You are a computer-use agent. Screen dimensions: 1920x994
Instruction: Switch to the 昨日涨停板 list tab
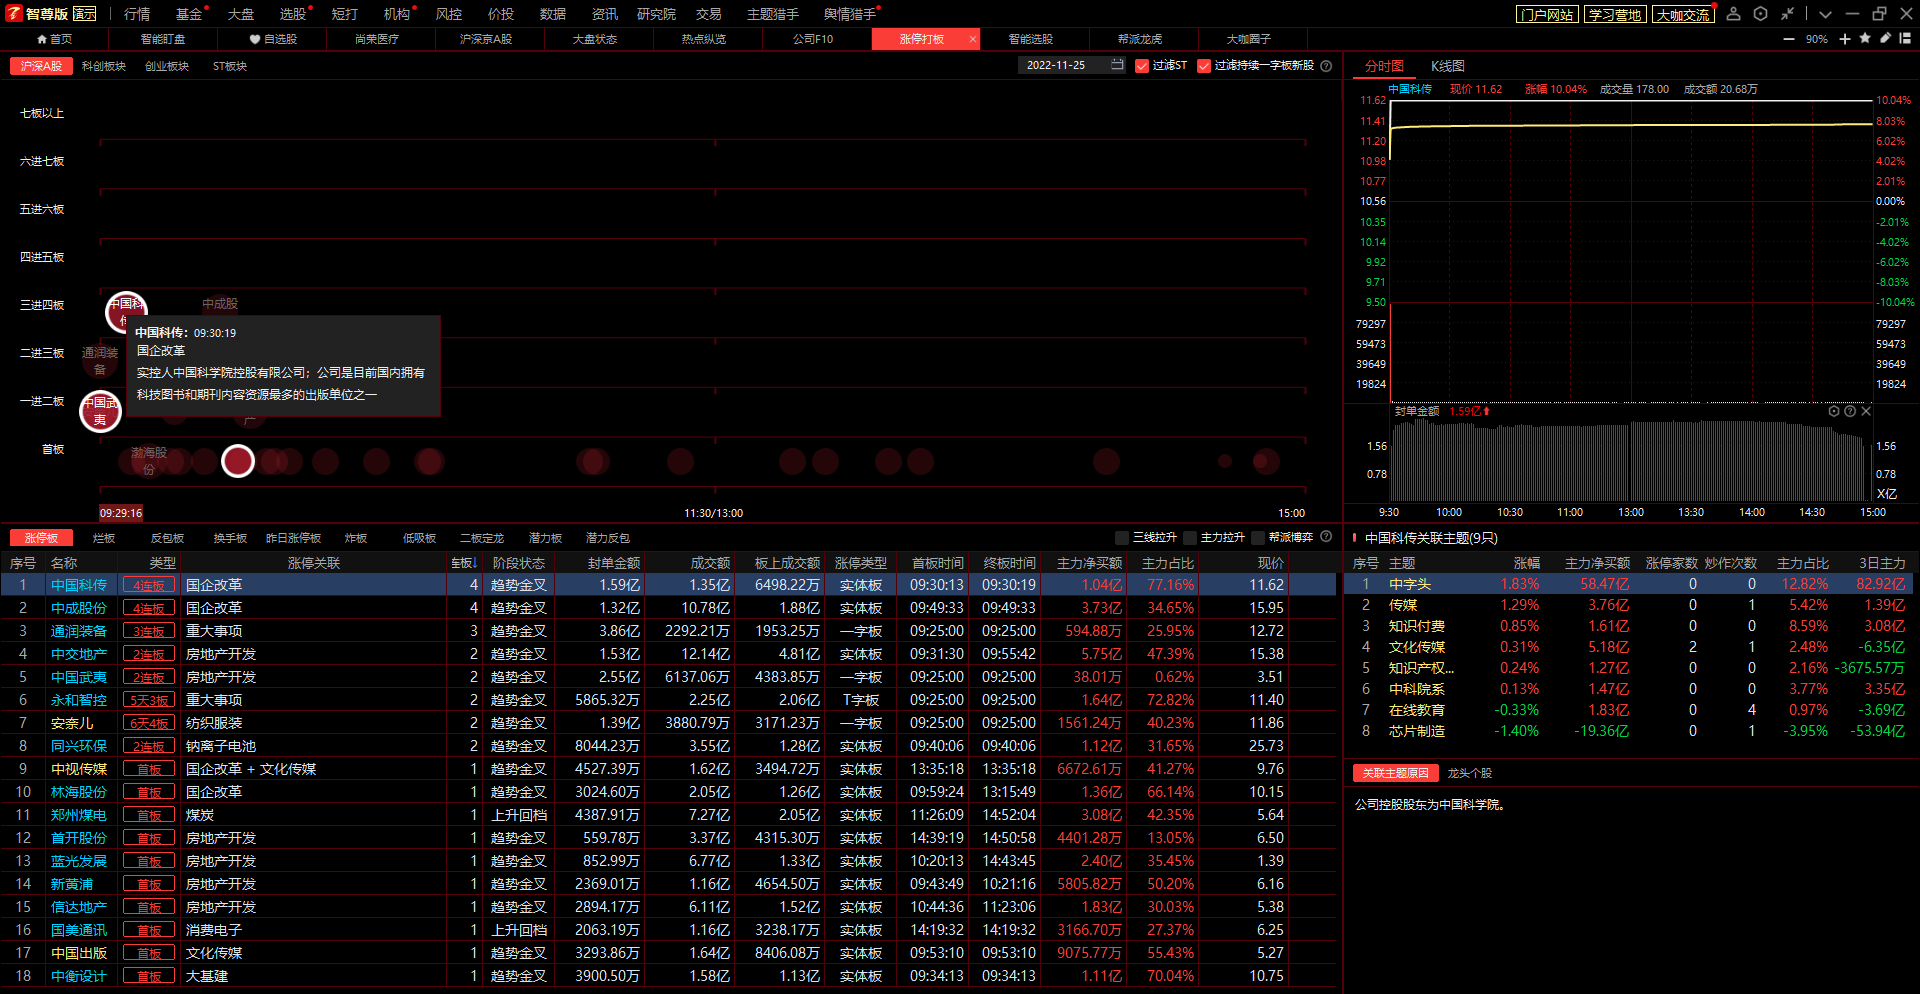(293, 538)
